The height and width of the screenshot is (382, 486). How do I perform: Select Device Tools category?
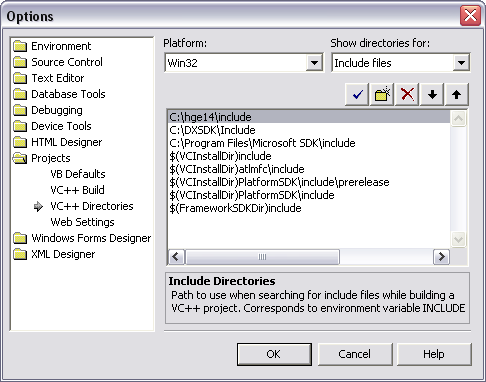(61, 126)
